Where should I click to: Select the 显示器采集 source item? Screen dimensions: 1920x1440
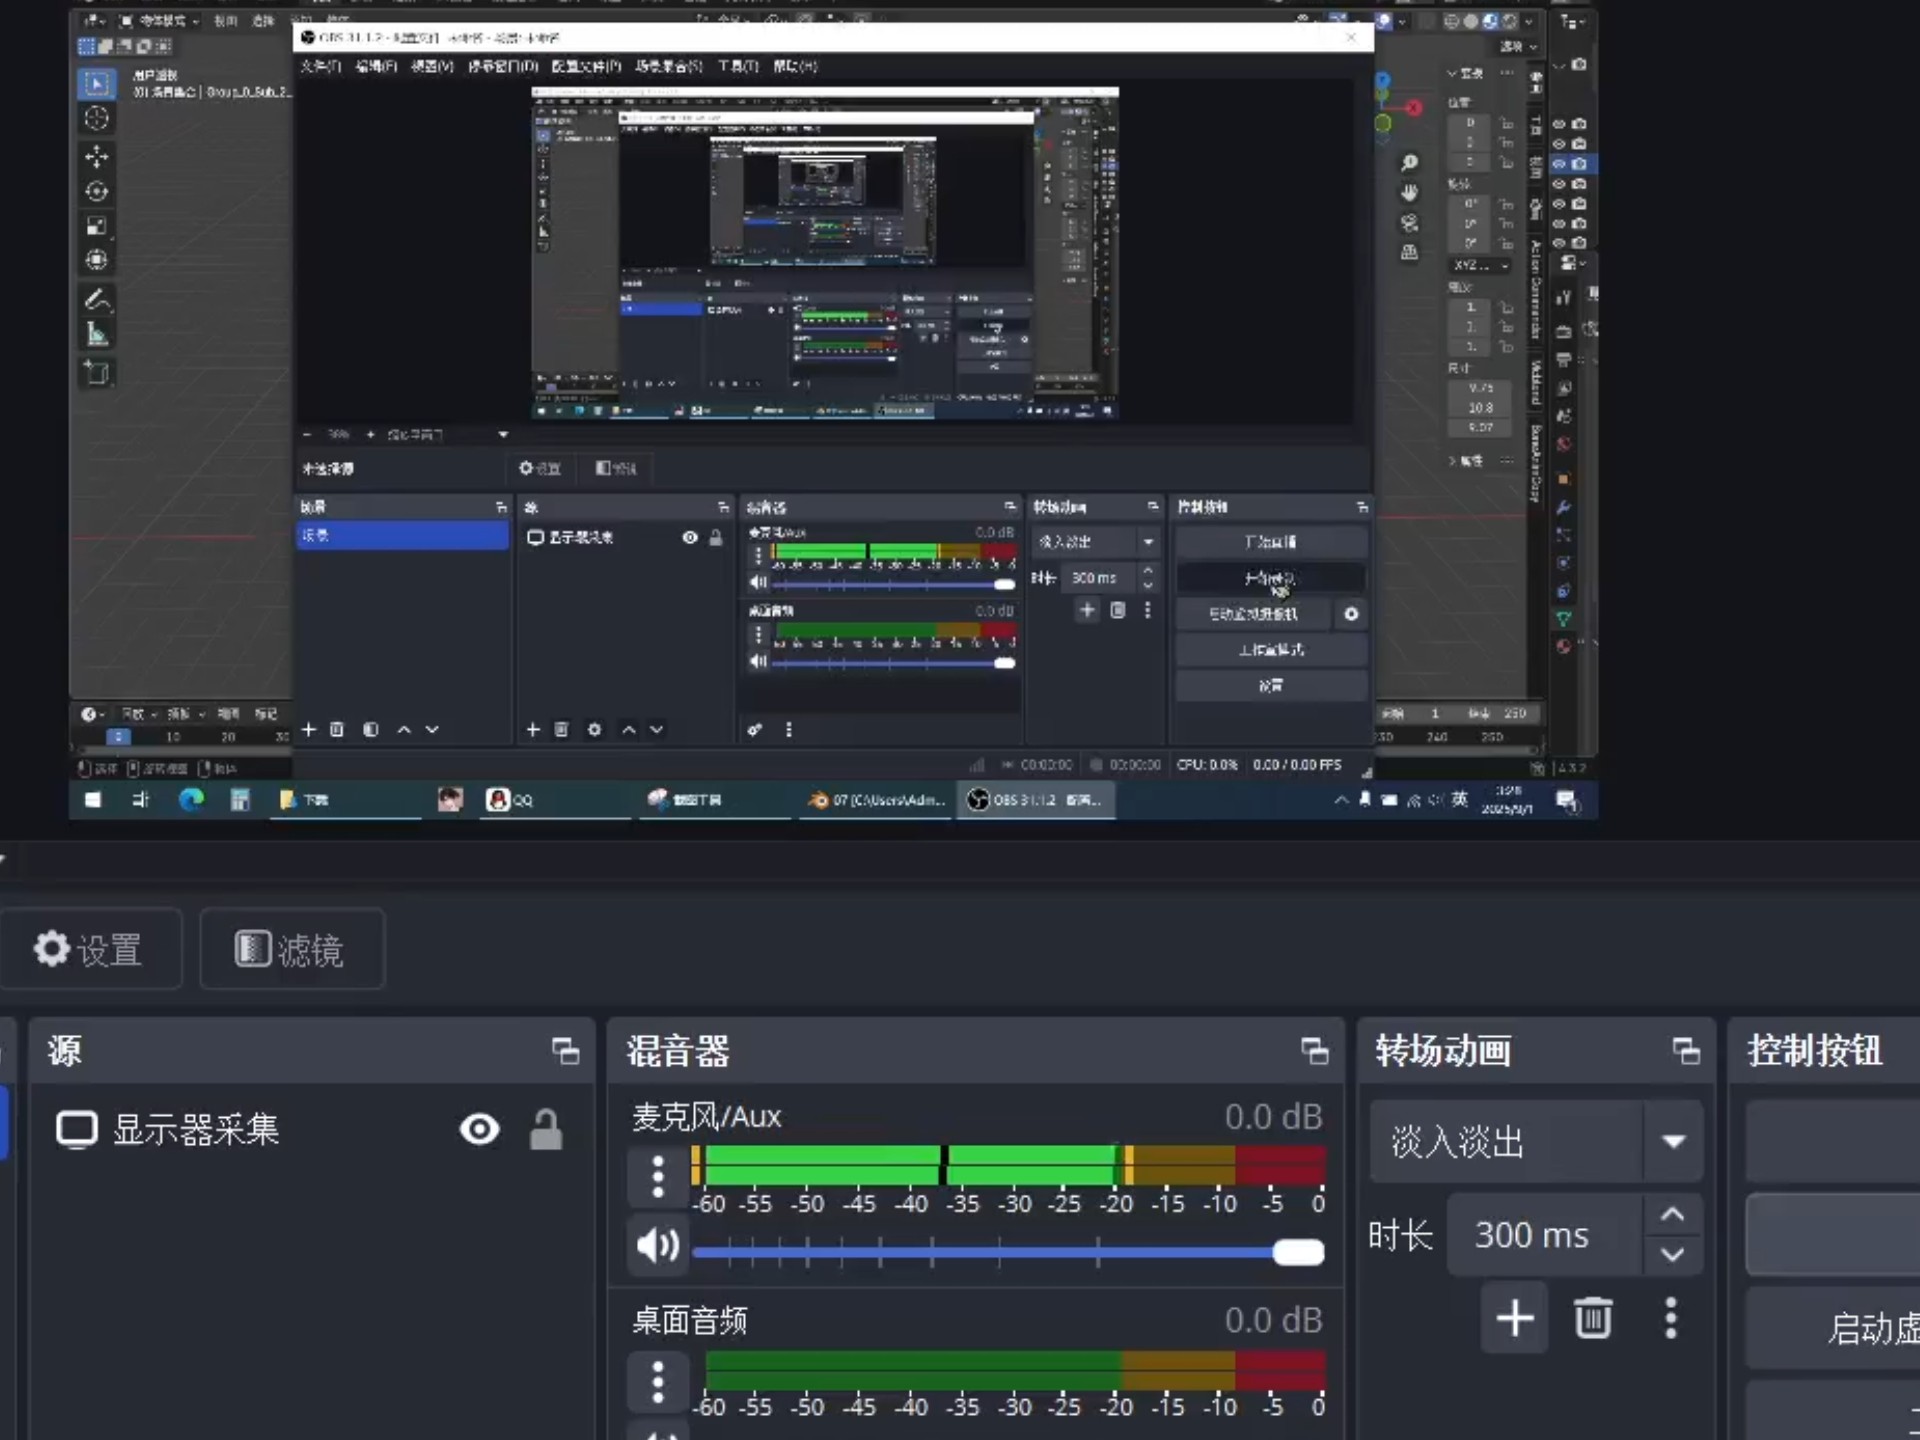tap(195, 1129)
